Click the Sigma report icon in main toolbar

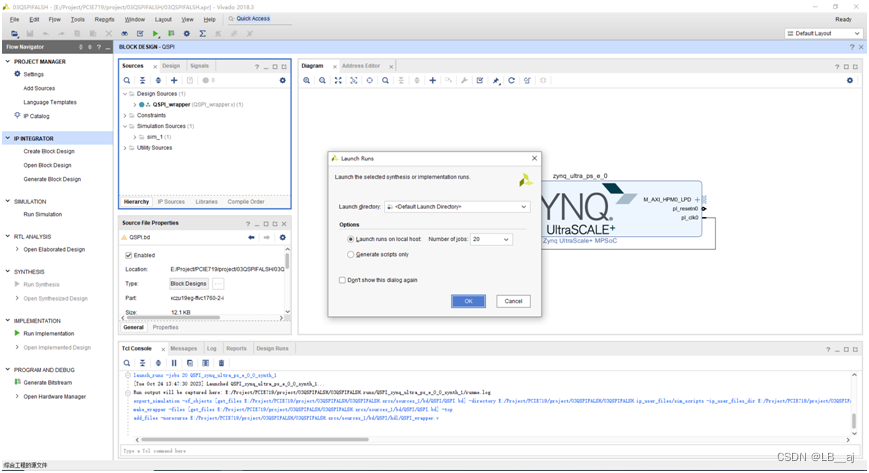point(203,34)
